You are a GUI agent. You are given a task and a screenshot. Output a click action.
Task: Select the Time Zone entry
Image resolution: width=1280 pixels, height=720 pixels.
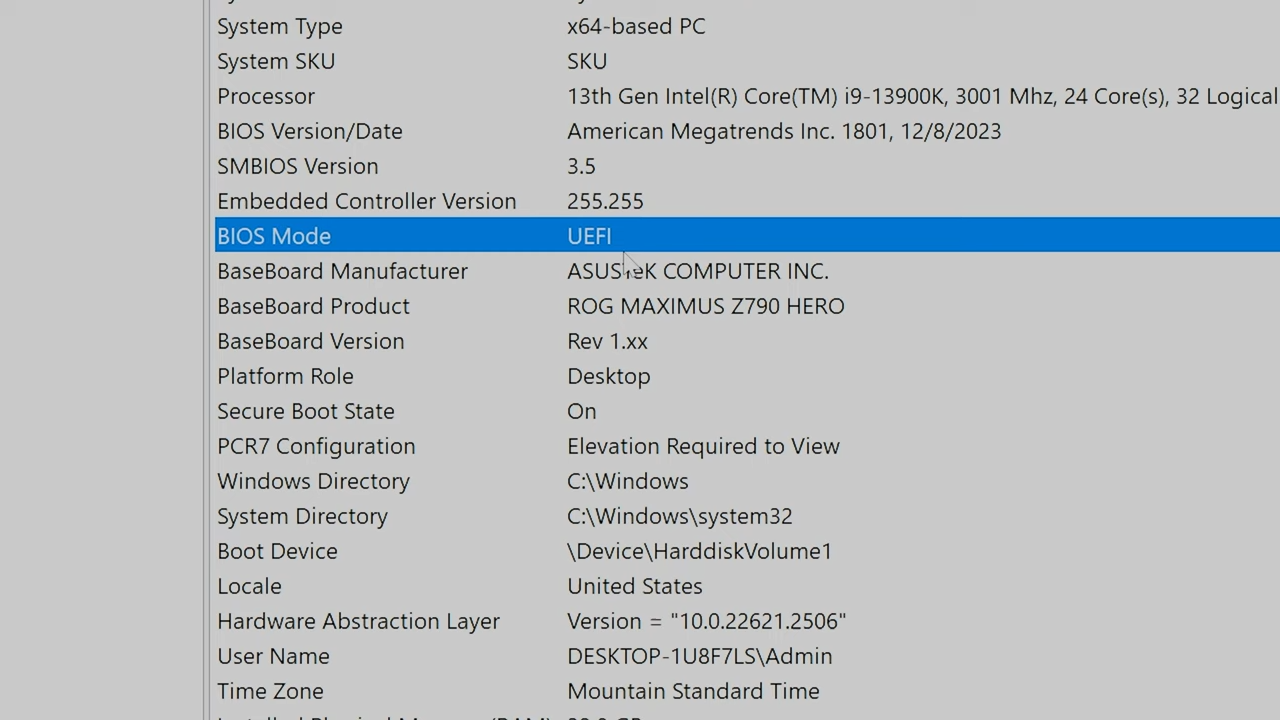pyautogui.click(x=400, y=691)
